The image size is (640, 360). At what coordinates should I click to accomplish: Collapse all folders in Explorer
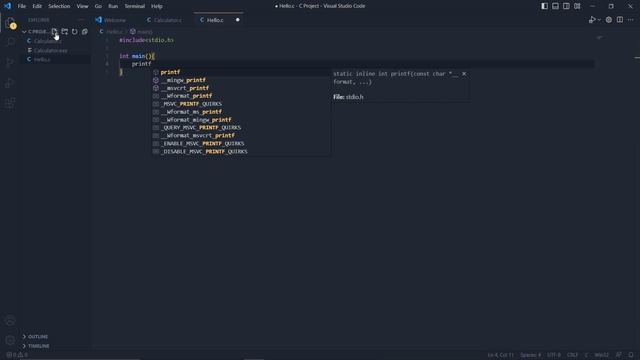(84, 31)
